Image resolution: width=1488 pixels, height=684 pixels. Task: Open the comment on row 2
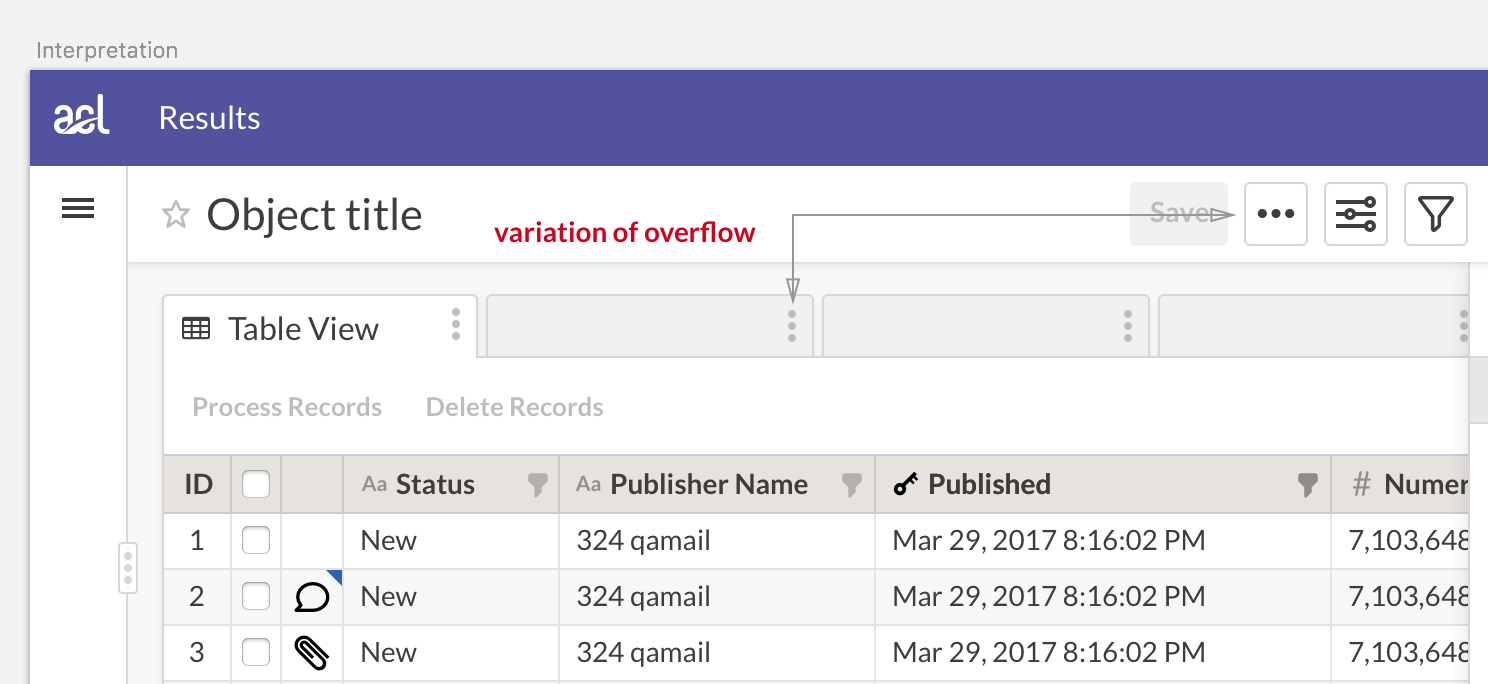pyautogui.click(x=312, y=598)
